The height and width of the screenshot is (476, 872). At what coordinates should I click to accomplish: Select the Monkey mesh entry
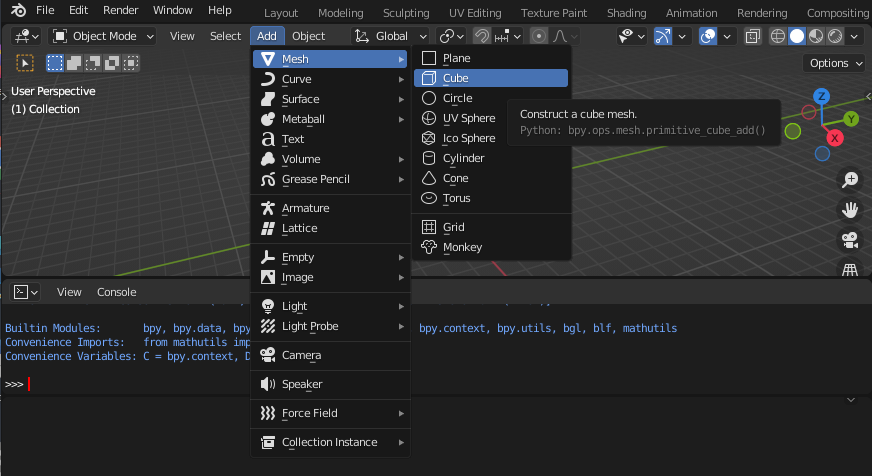click(462, 247)
